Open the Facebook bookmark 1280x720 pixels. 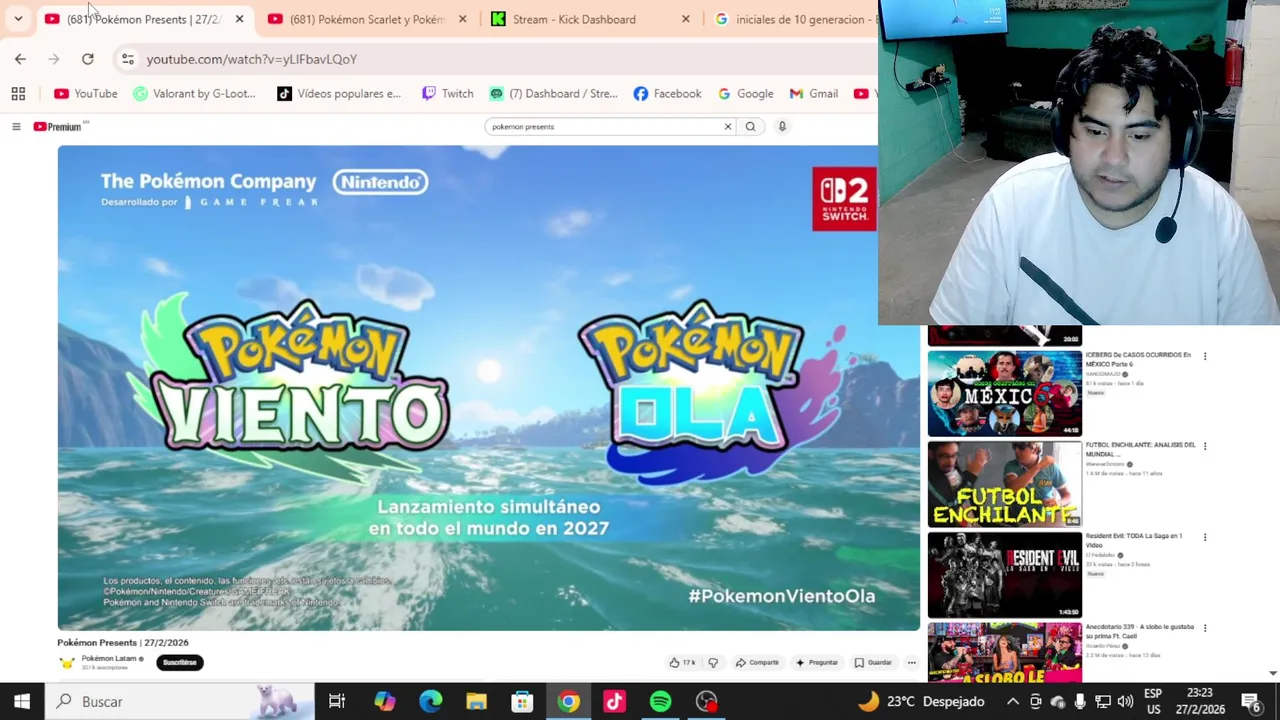667,93
